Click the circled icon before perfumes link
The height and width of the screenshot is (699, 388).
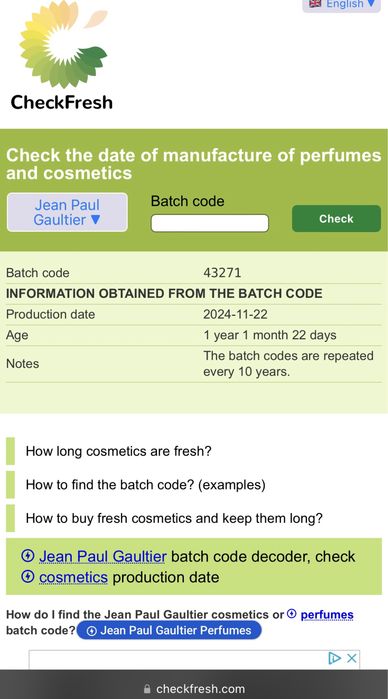click(x=292, y=614)
